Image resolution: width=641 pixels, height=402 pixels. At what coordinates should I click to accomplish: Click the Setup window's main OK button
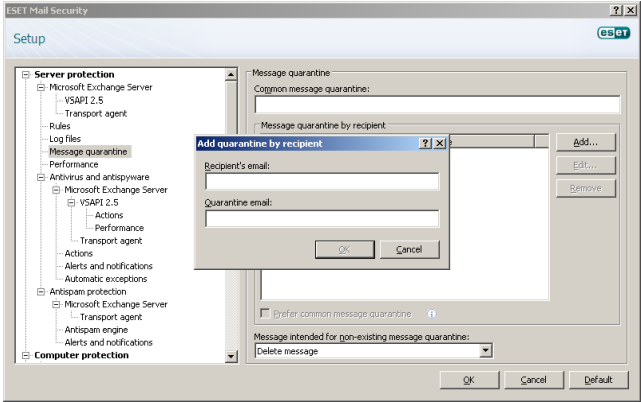[469, 380]
